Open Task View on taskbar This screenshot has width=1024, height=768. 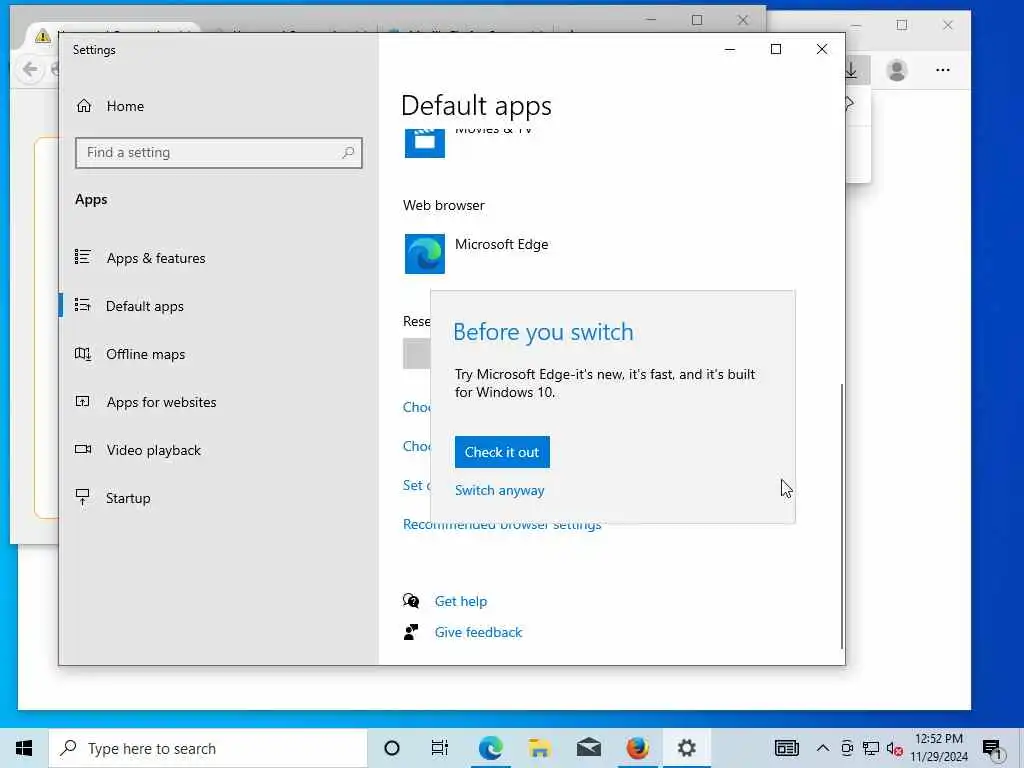point(440,748)
